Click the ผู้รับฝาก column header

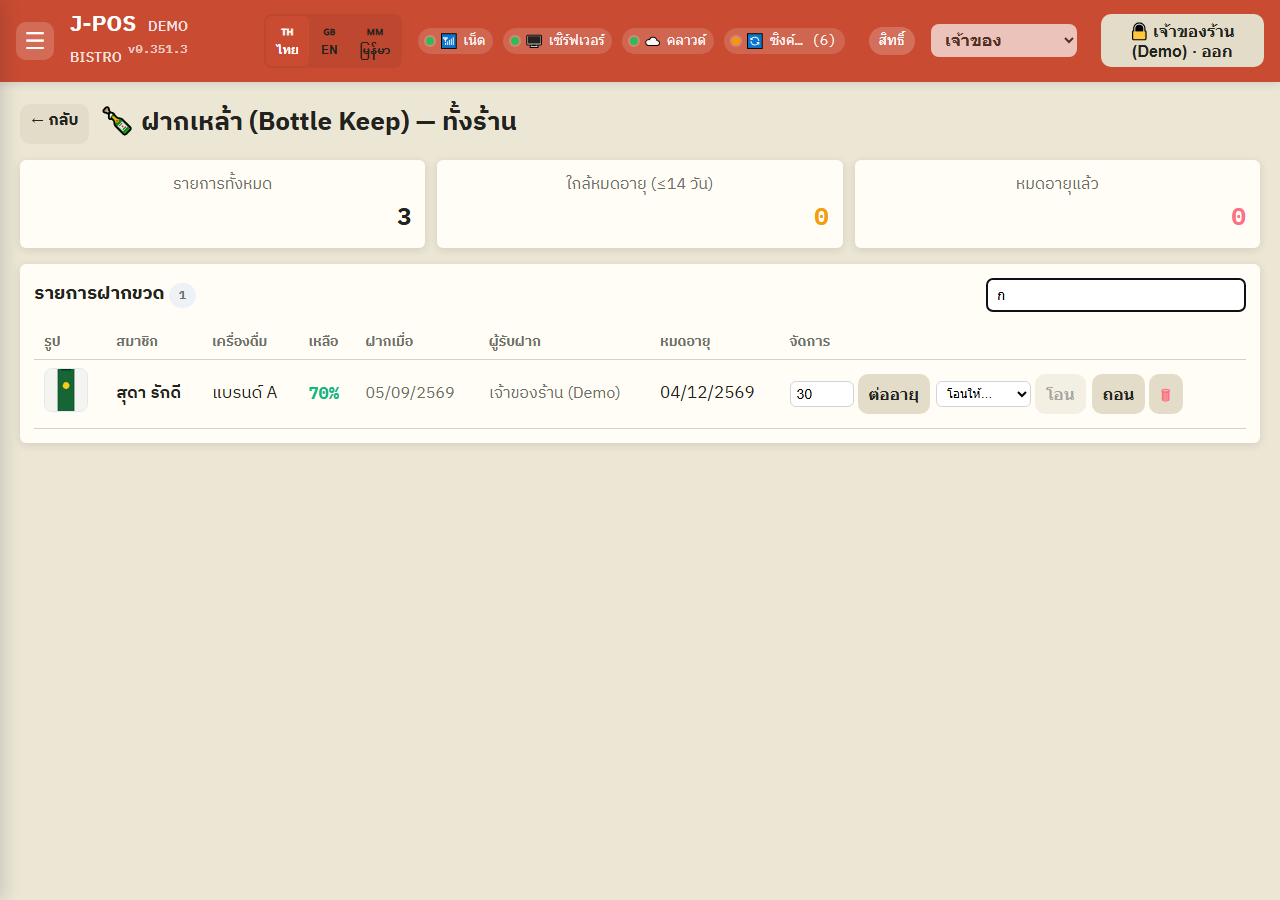click(515, 342)
